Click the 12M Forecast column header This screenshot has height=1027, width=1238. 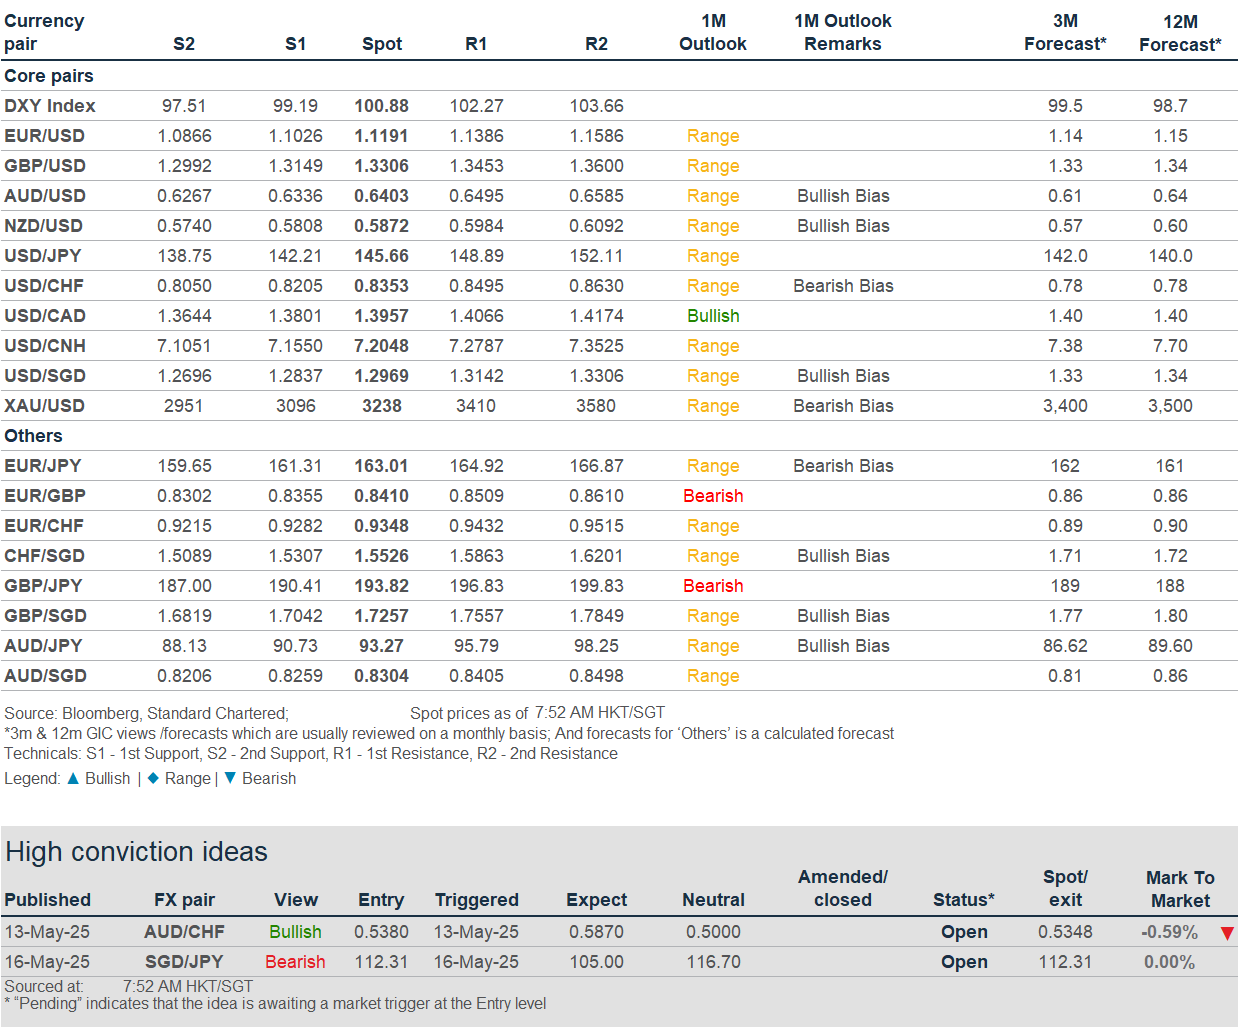pos(1180,33)
